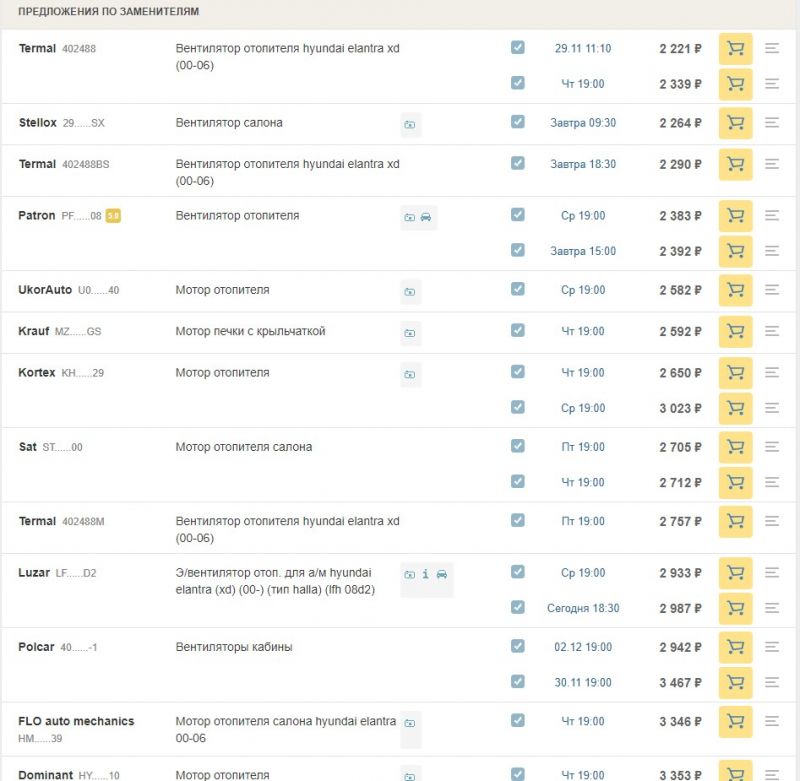The height and width of the screenshot is (781, 800).
Task: Show the info icon in the Luzar row
Action: tap(426, 574)
